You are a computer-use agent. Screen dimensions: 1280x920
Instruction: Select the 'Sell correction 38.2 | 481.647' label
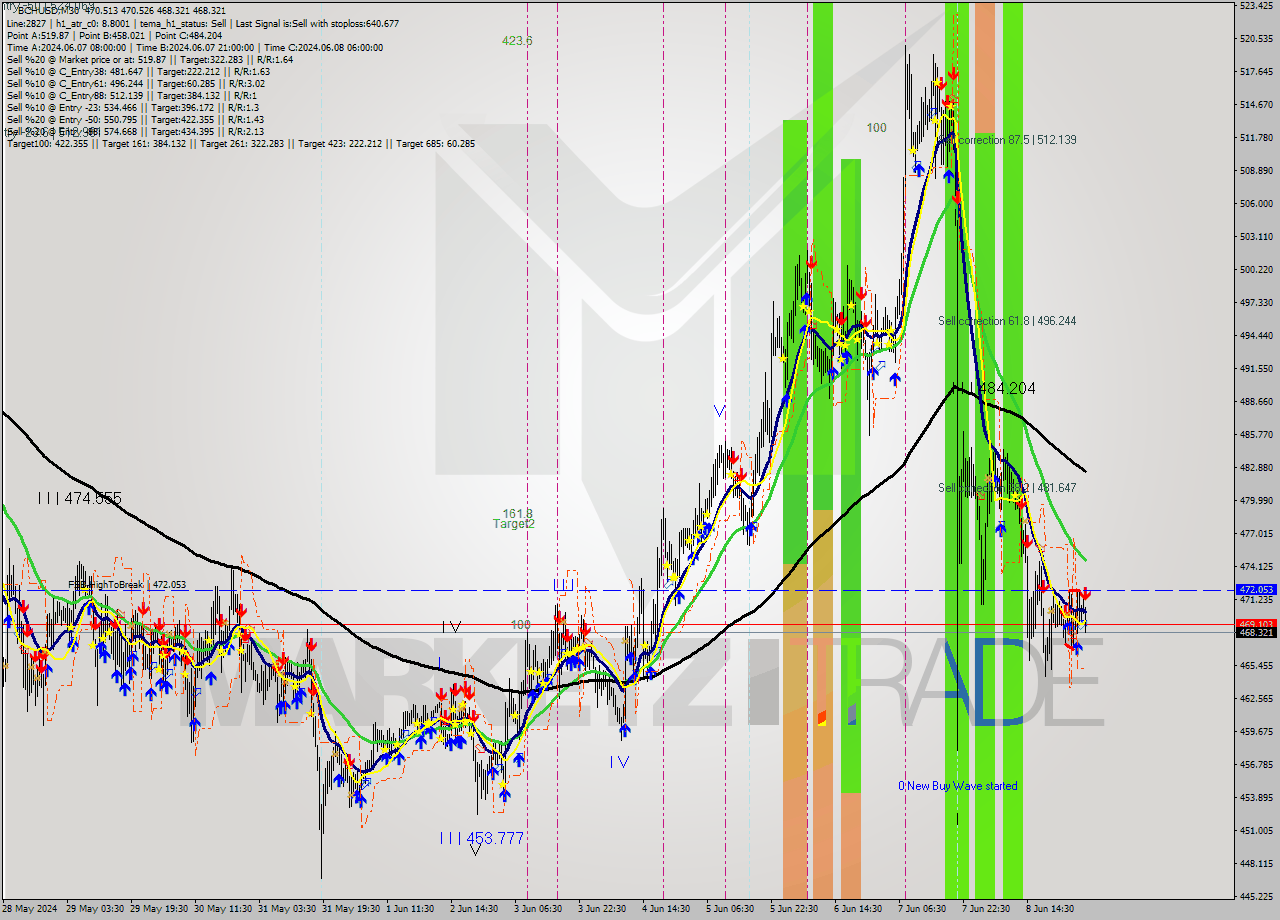(1007, 488)
